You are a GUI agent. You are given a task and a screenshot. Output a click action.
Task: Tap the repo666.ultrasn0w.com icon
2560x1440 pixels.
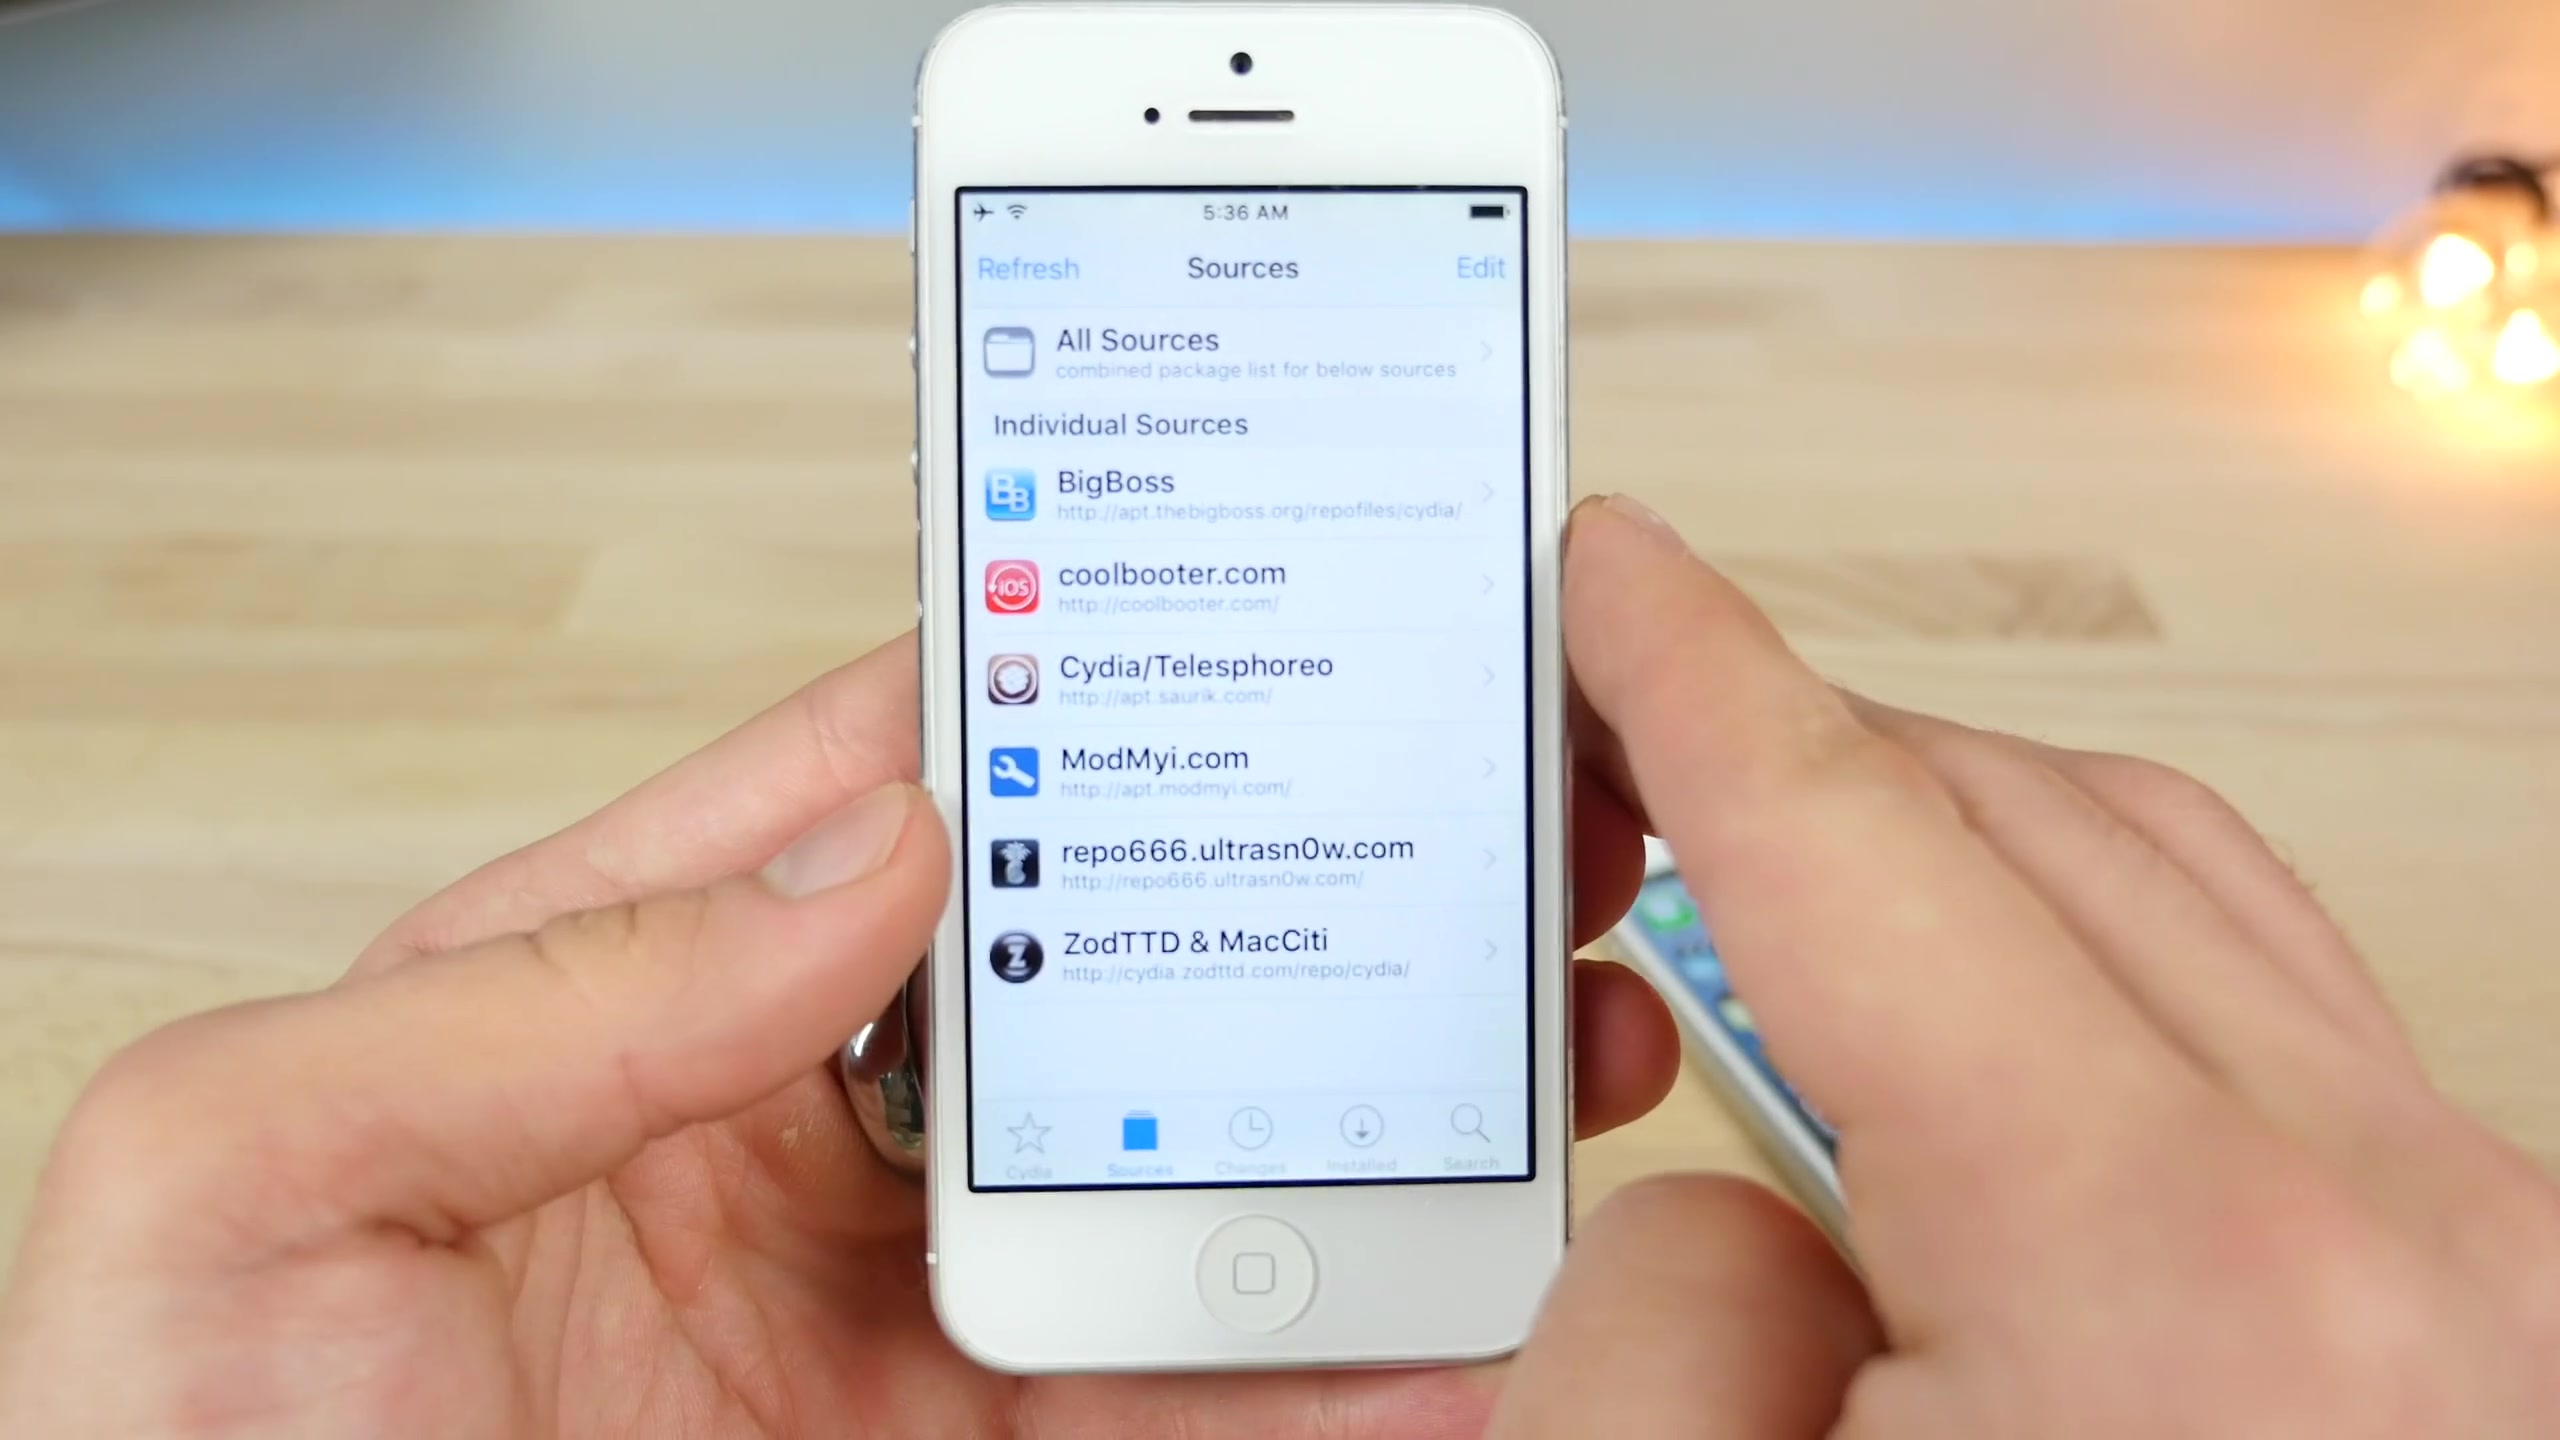point(1013,860)
